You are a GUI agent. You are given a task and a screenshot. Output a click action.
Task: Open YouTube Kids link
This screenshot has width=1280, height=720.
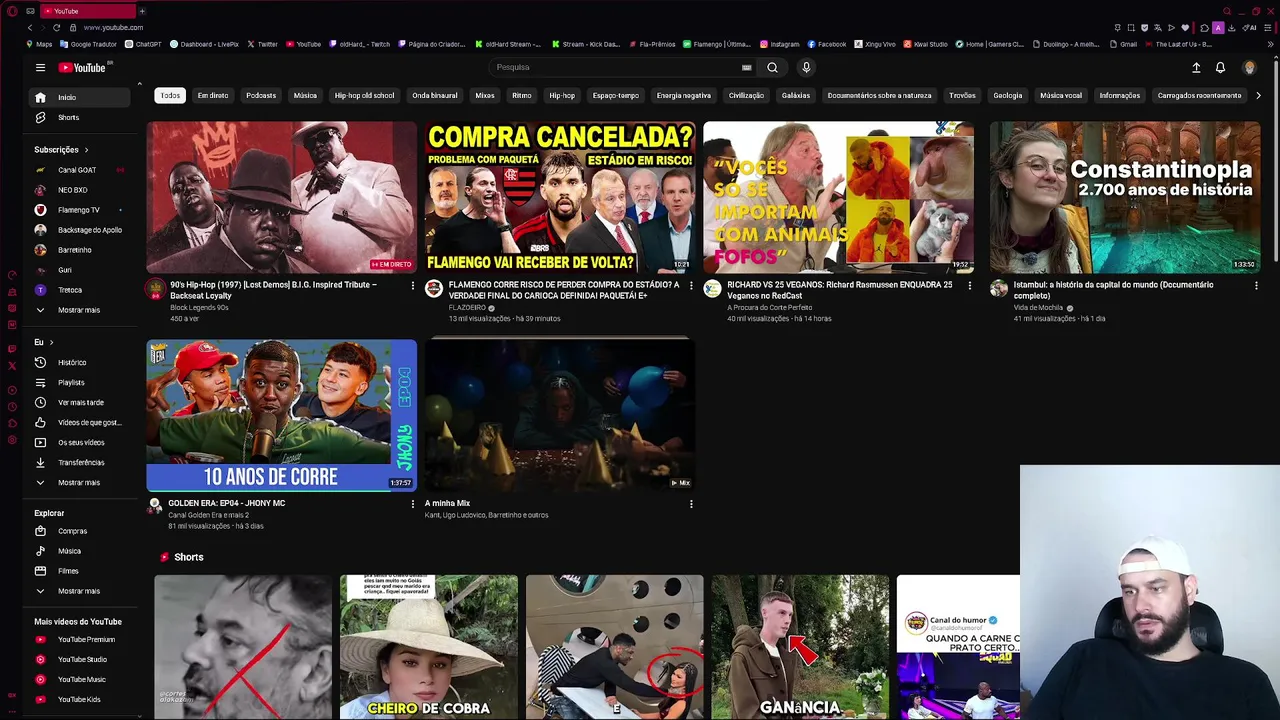coord(80,699)
